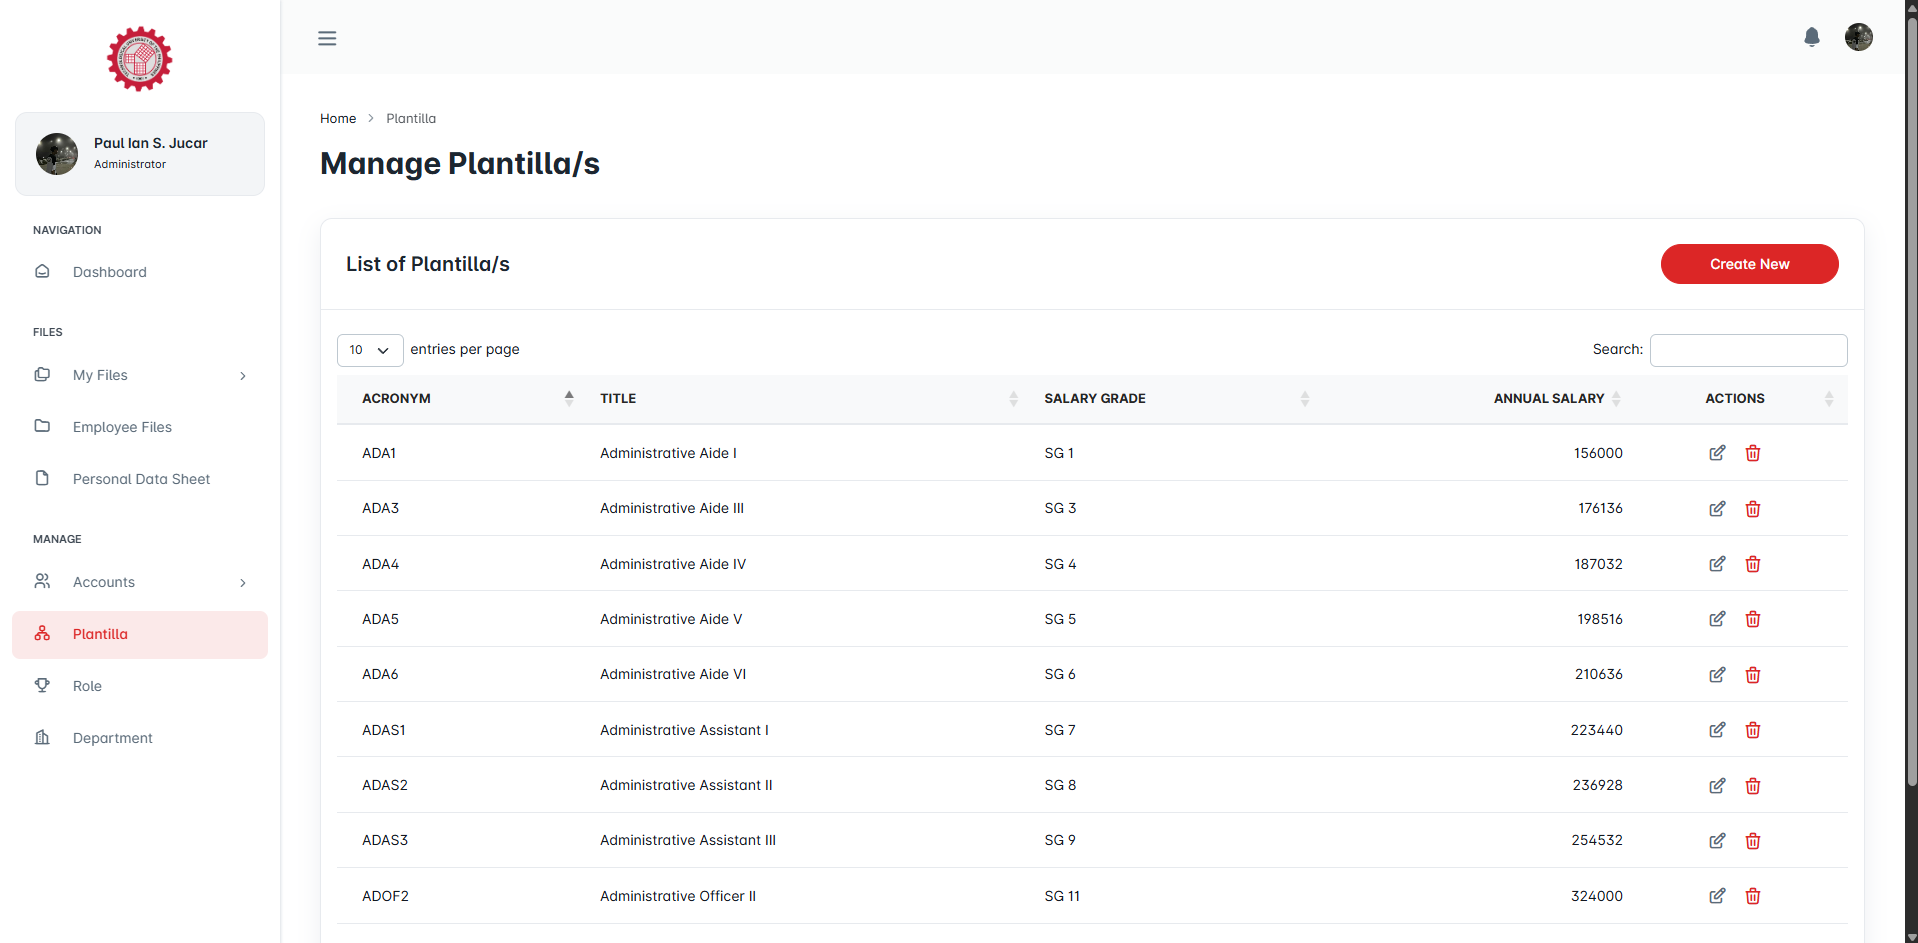Click the institution logo in sidebar
This screenshot has height=943, width=1918.
click(140, 59)
